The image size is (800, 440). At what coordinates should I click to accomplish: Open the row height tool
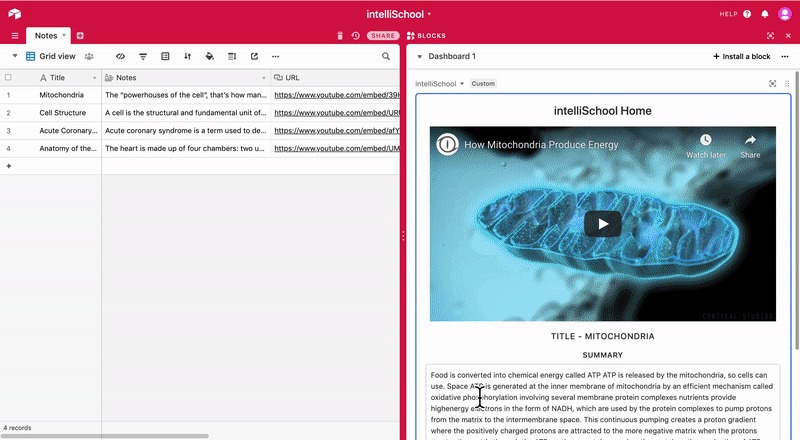tap(232, 56)
